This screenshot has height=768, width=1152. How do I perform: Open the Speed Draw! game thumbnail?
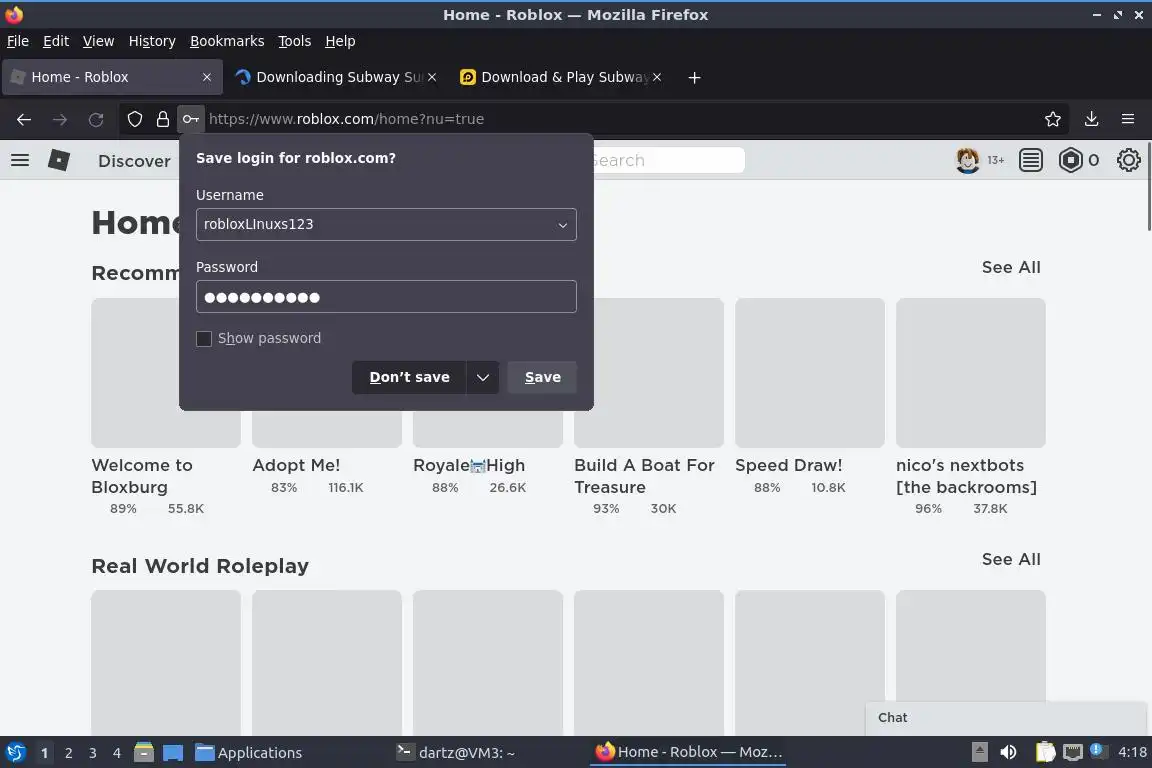point(810,373)
